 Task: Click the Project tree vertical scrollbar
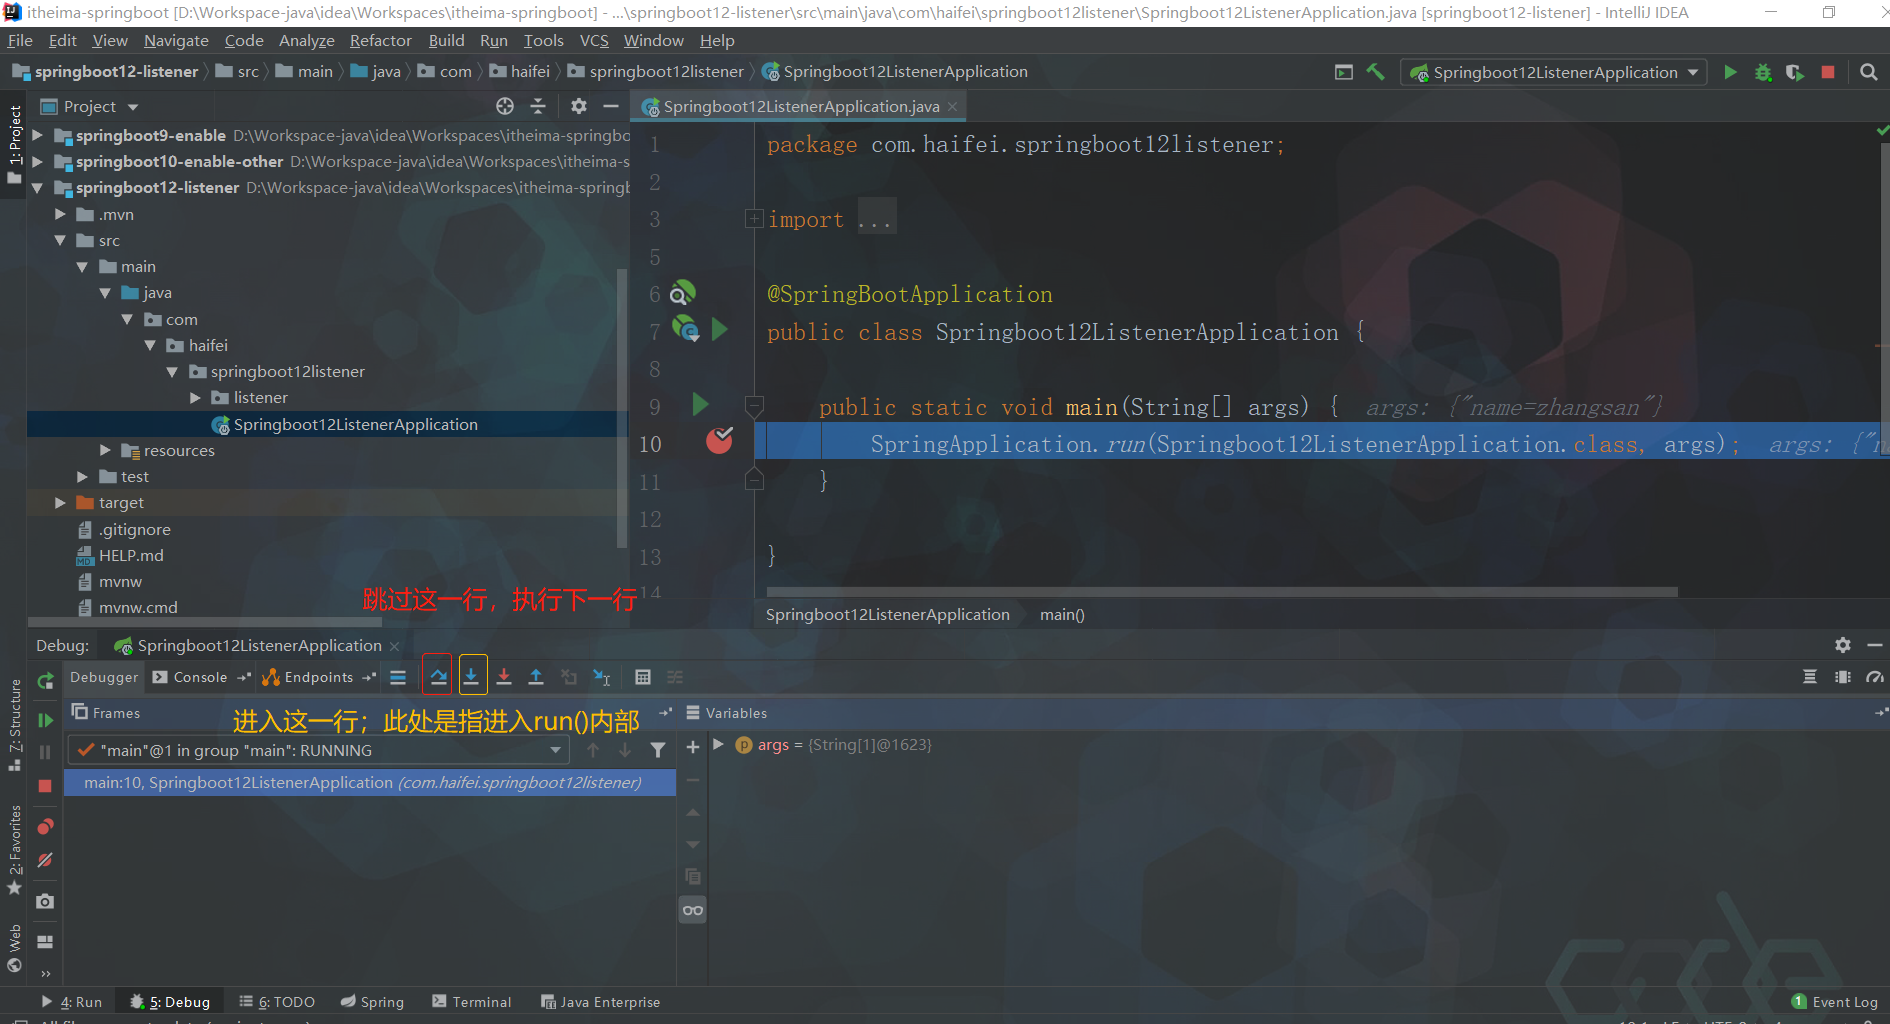622,408
